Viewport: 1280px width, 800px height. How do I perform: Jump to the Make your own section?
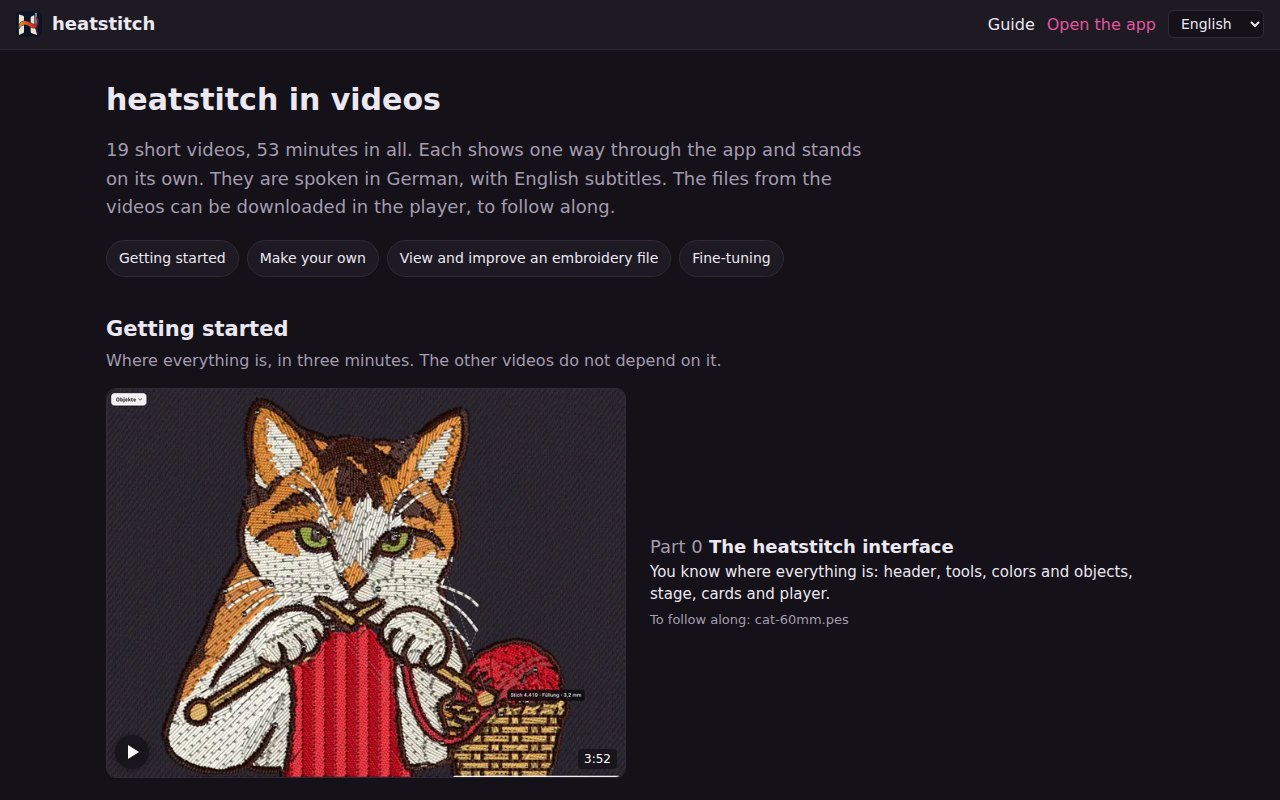[x=313, y=258]
